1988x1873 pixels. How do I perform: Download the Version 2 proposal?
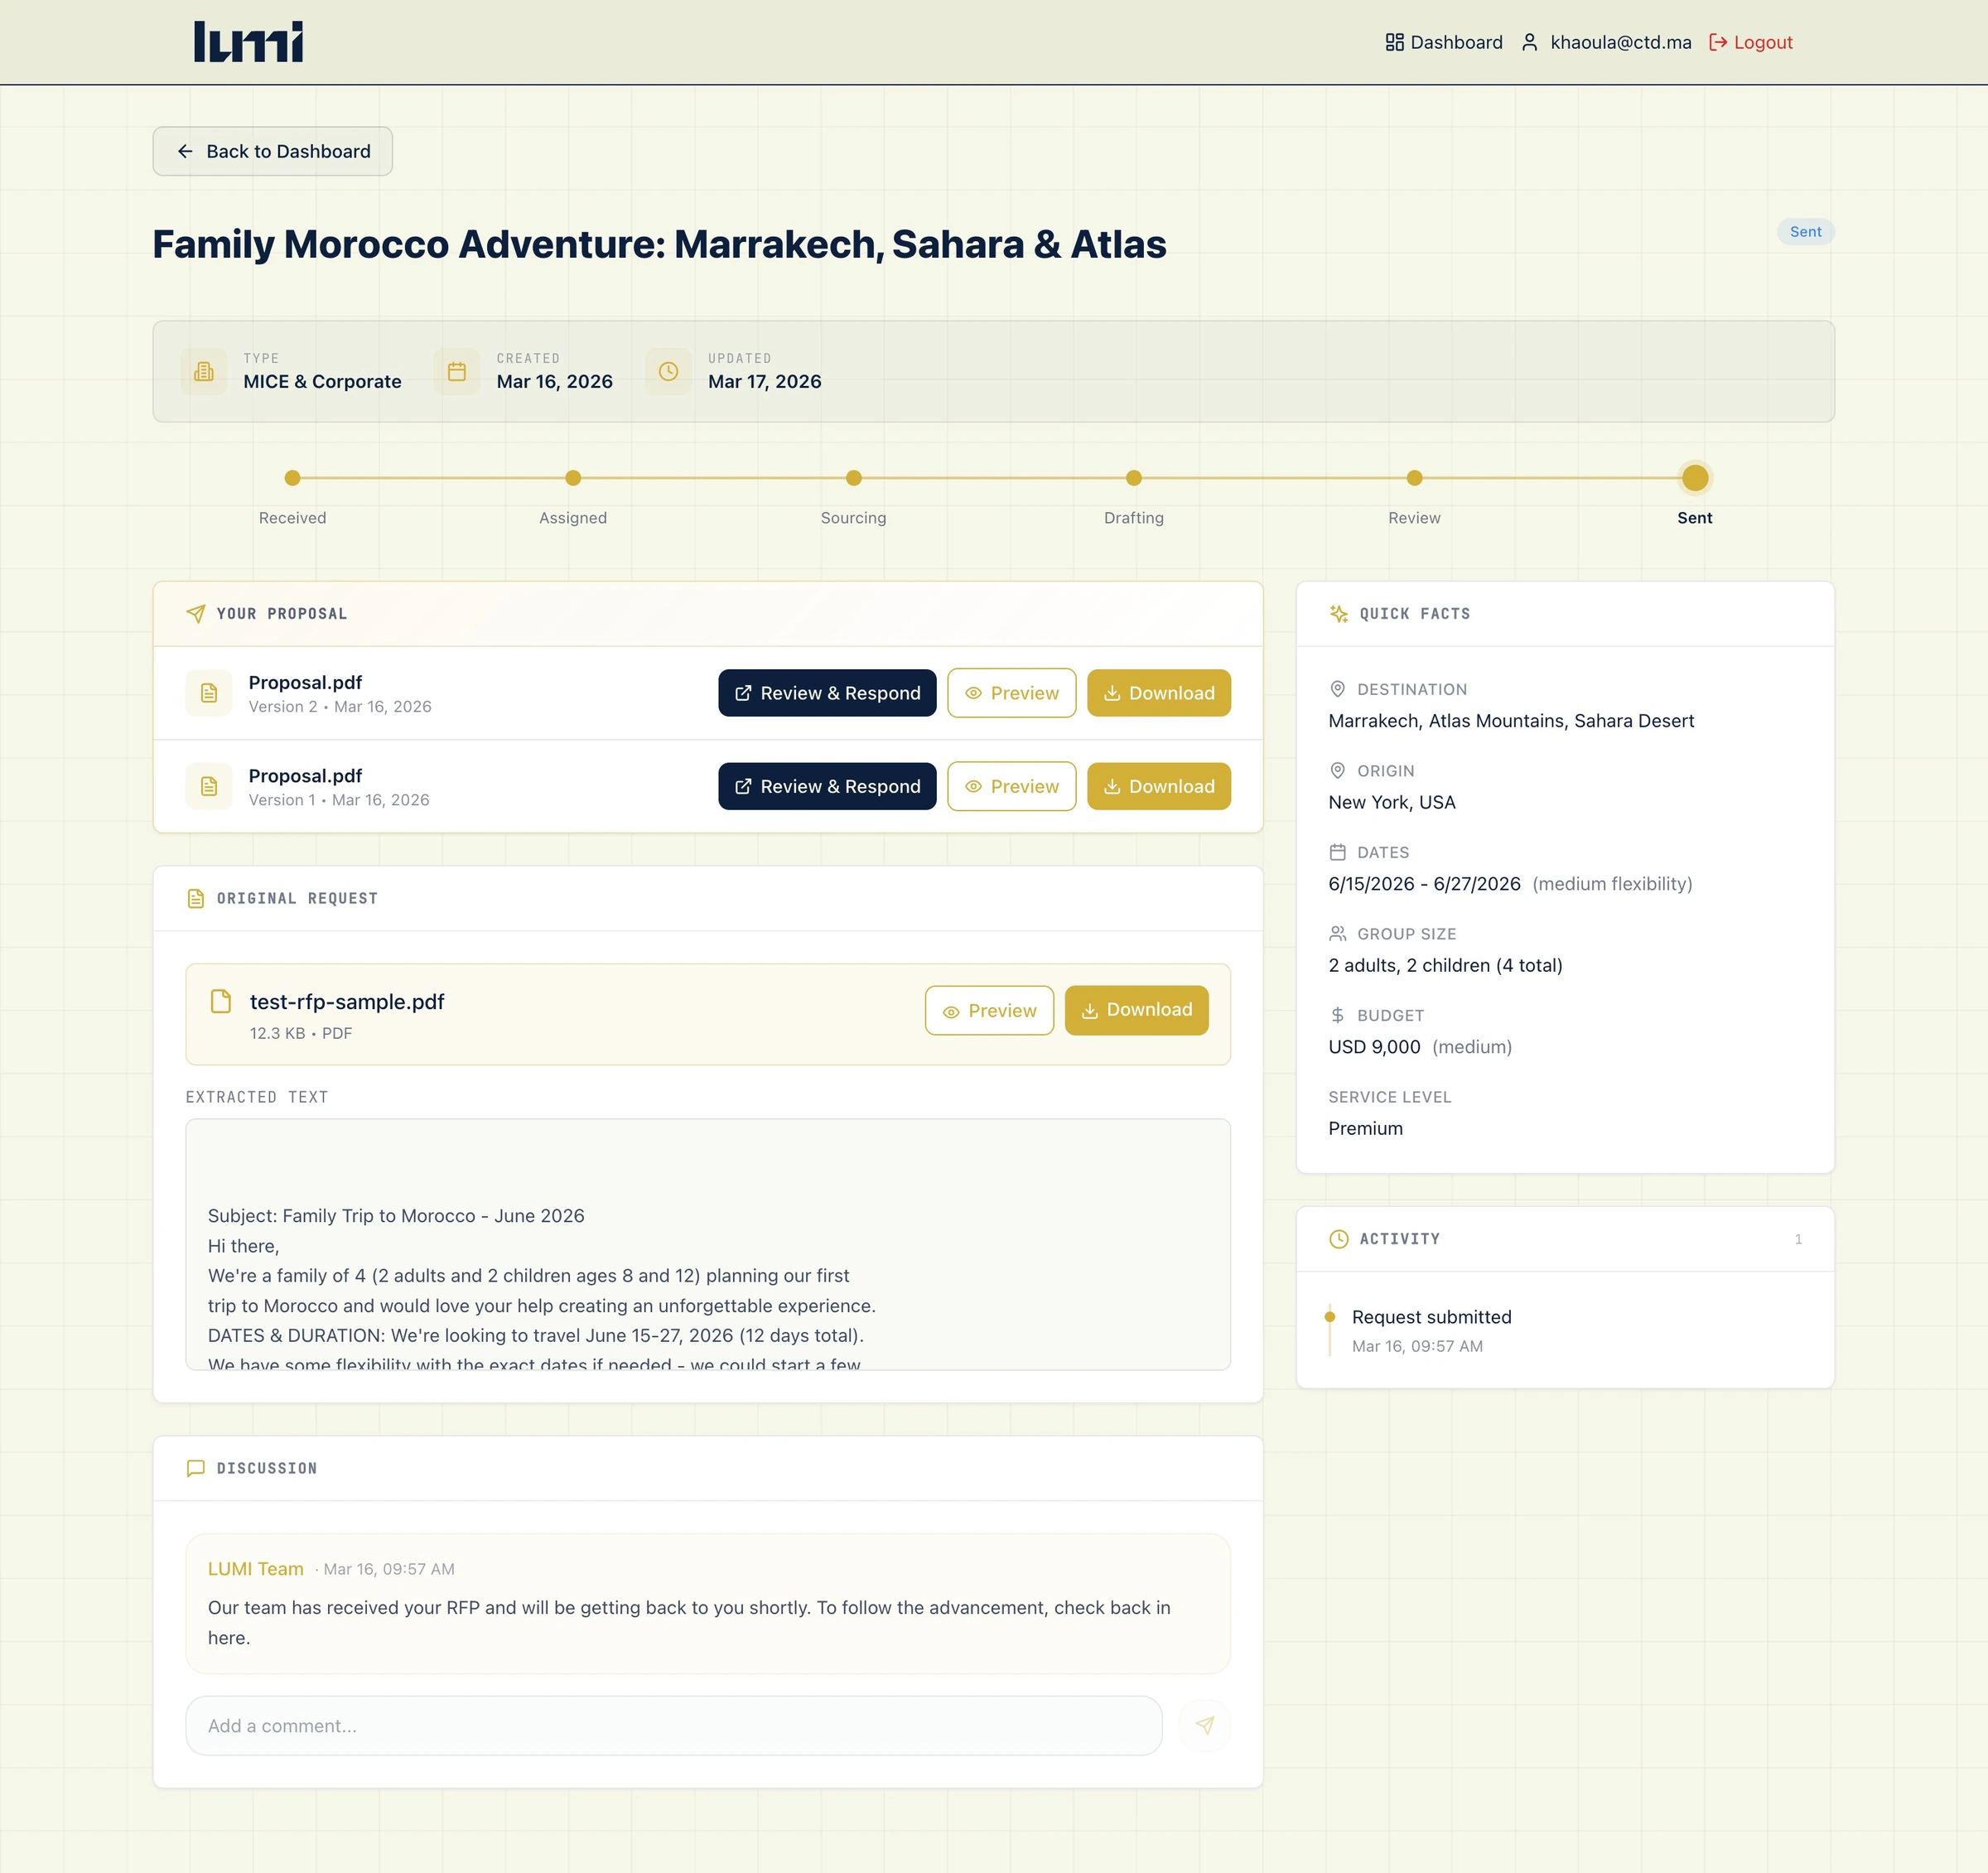(x=1159, y=693)
